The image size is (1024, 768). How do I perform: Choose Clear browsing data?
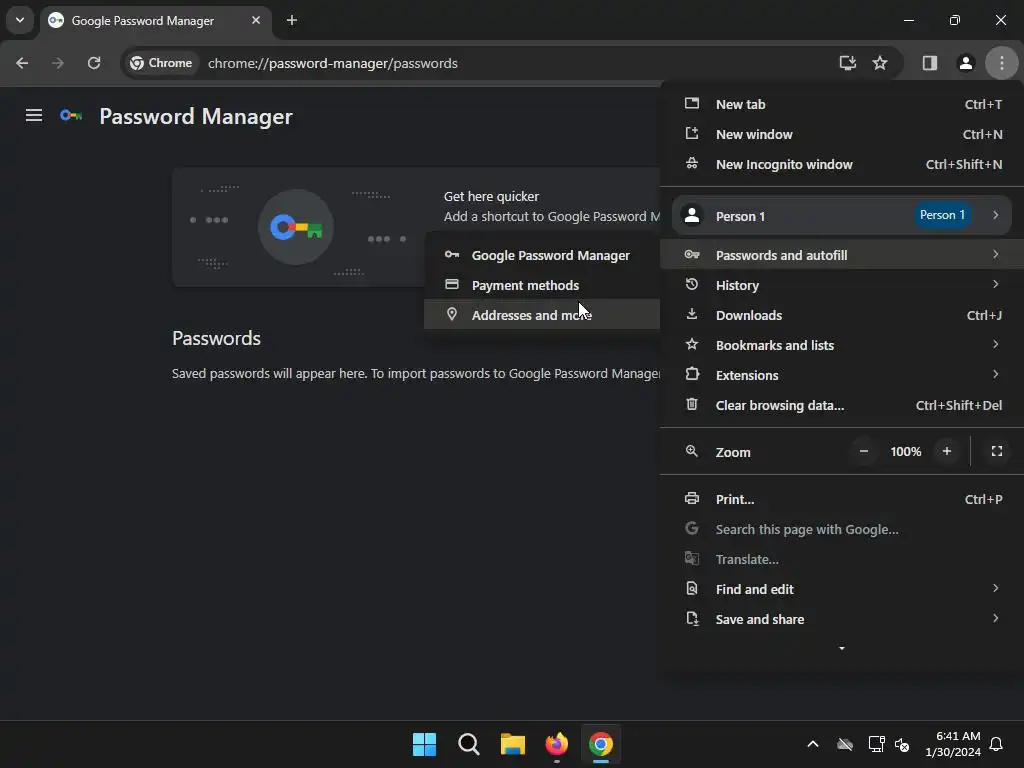pos(842,406)
